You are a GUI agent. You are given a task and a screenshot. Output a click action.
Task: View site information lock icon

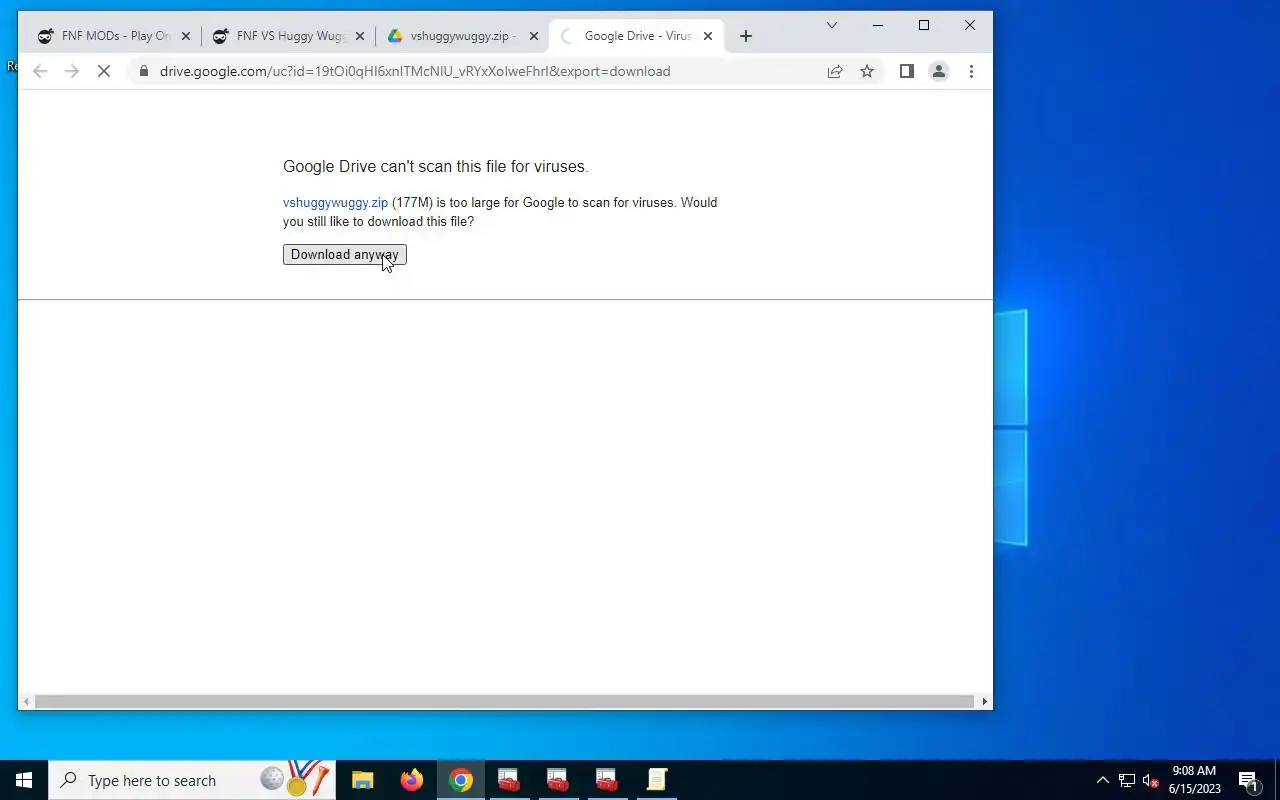tap(144, 71)
